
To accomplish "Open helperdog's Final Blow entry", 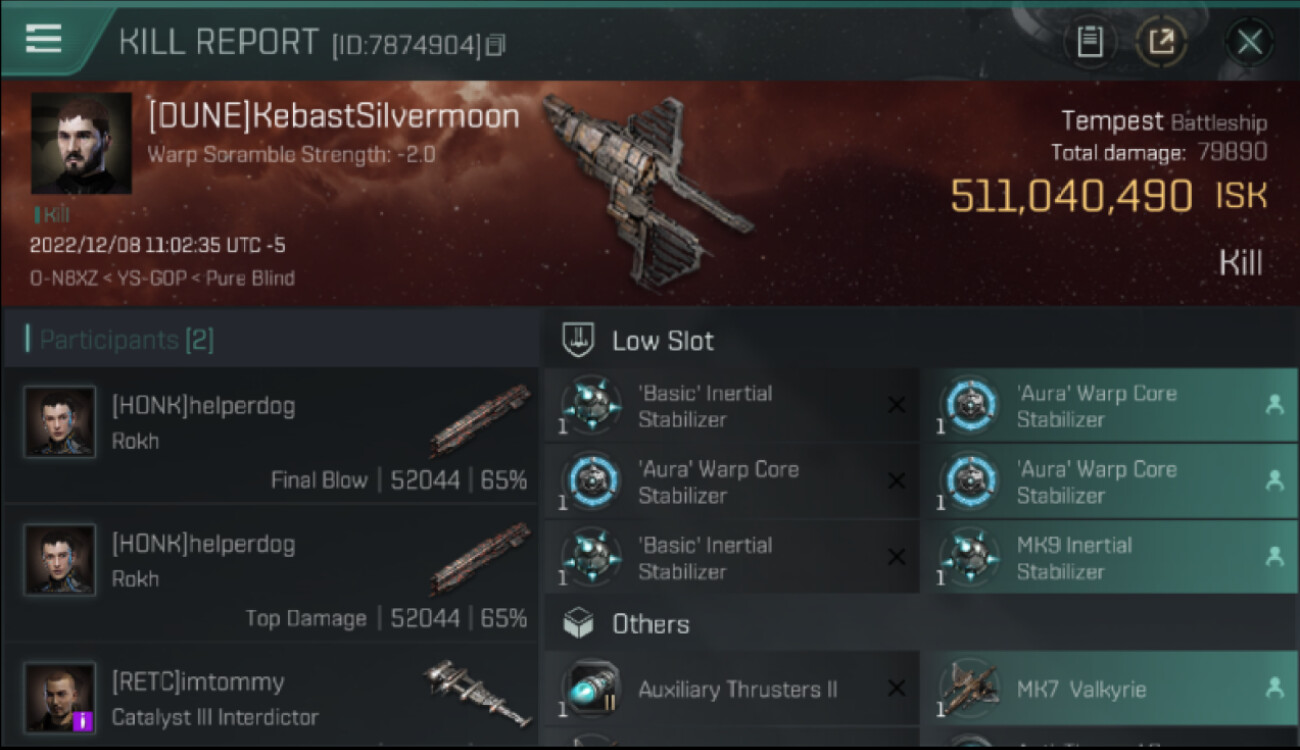I will 271,435.
